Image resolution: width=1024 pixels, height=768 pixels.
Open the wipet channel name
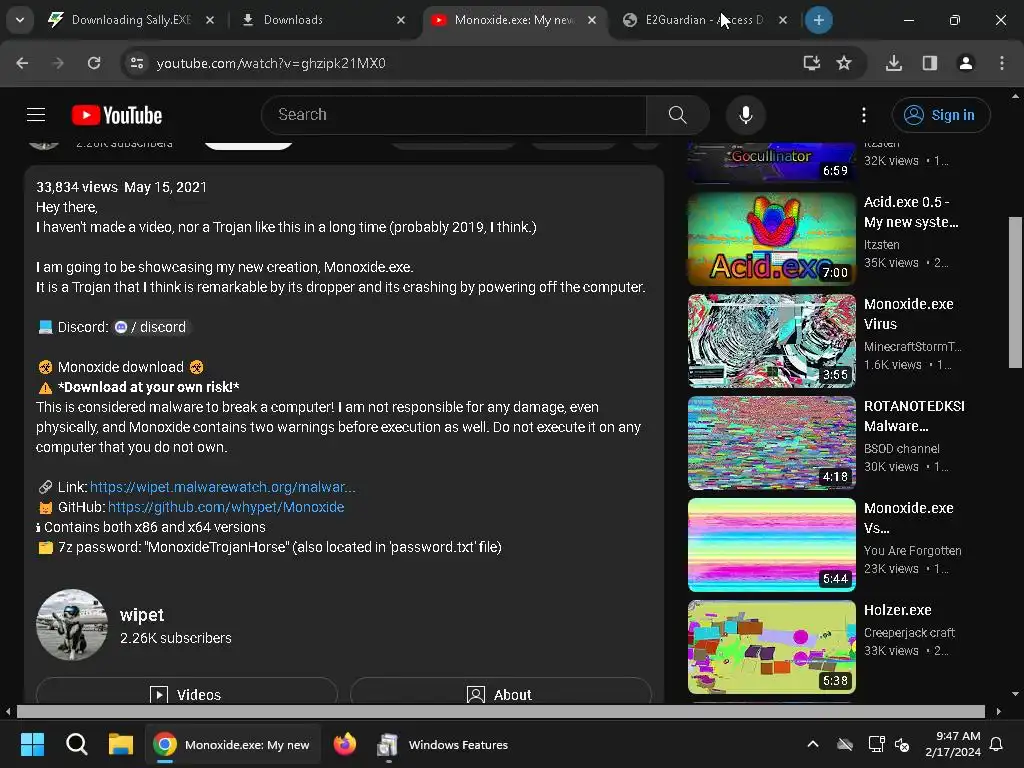(x=142, y=615)
